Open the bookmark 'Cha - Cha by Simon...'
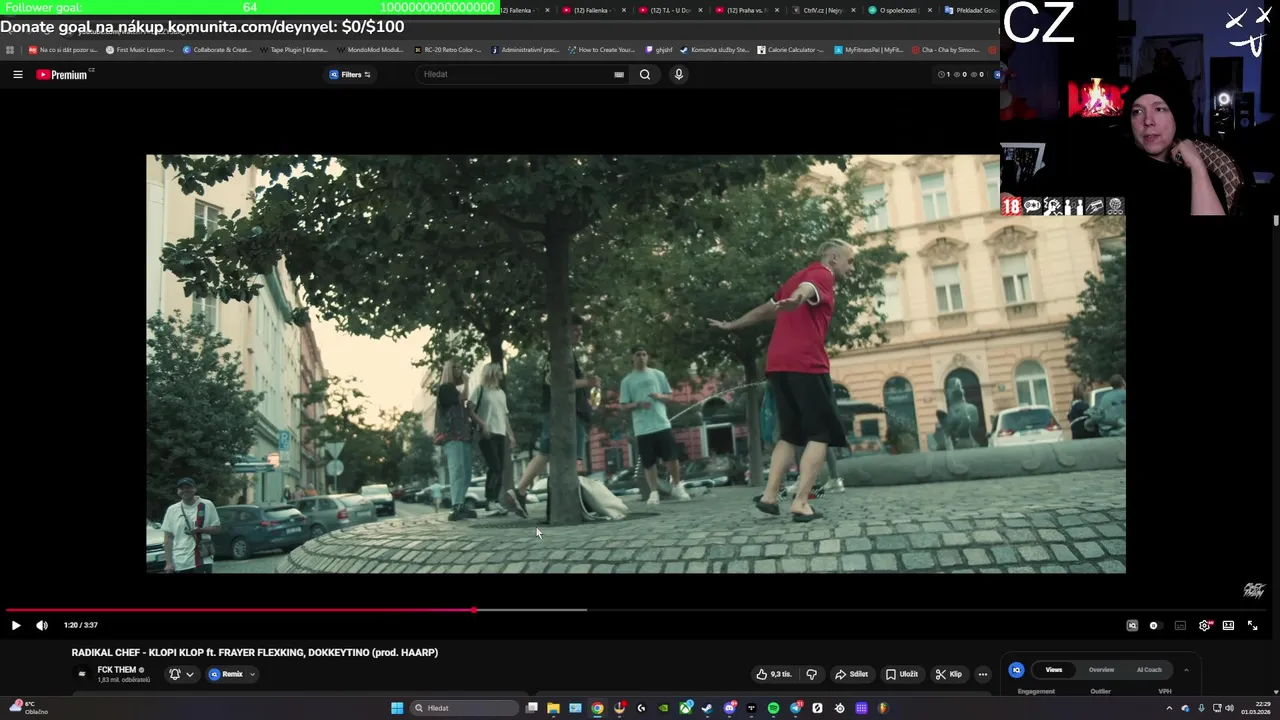Viewport: 1280px width, 720px height. (x=946, y=49)
